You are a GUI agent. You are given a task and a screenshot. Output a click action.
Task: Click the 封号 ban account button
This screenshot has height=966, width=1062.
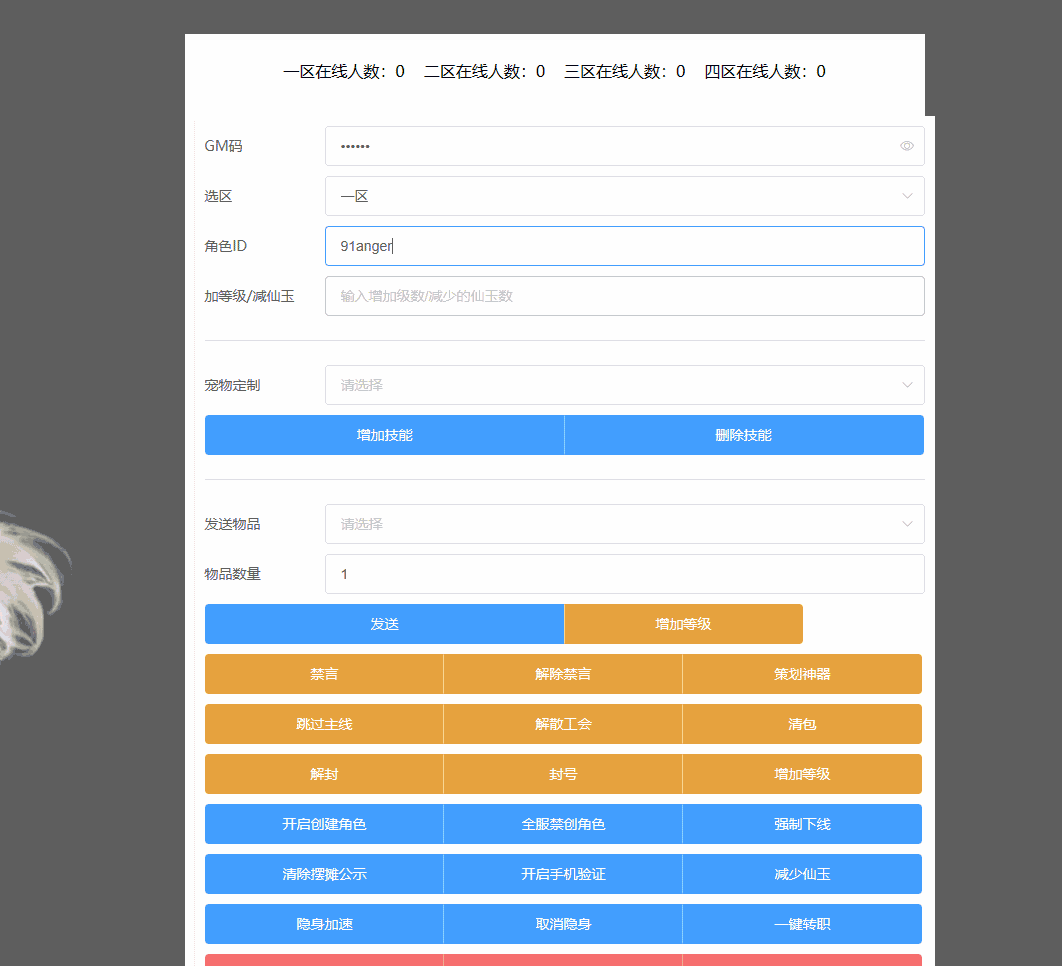(562, 773)
